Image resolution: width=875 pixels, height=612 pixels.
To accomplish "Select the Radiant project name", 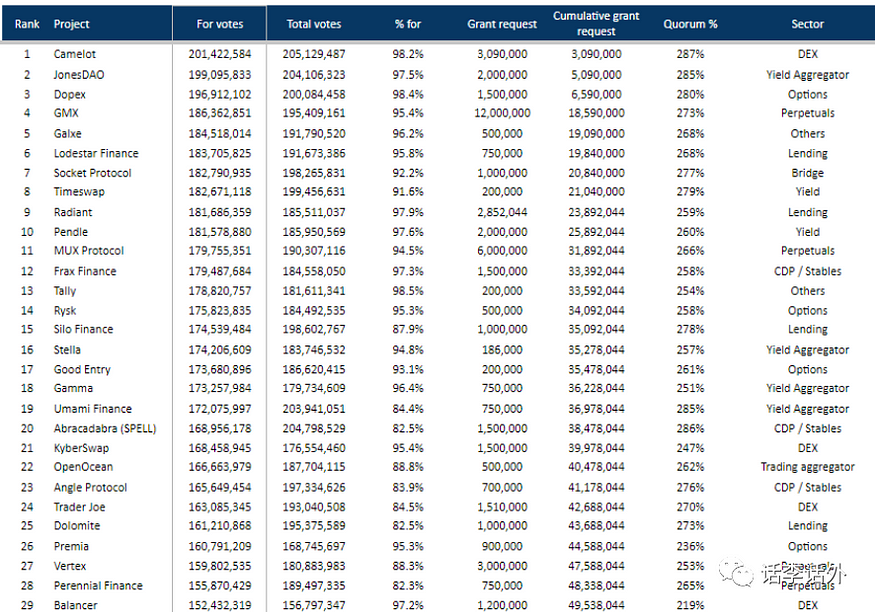I will tap(73, 212).
